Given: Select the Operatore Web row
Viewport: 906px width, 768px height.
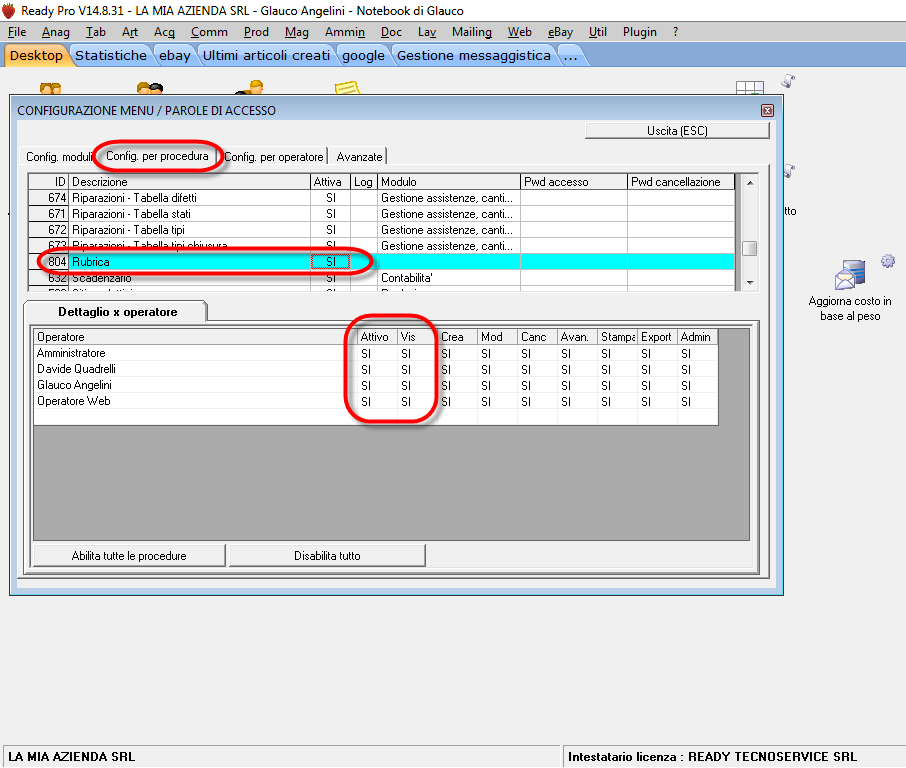Looking at the screenshot, I should 376,402.
